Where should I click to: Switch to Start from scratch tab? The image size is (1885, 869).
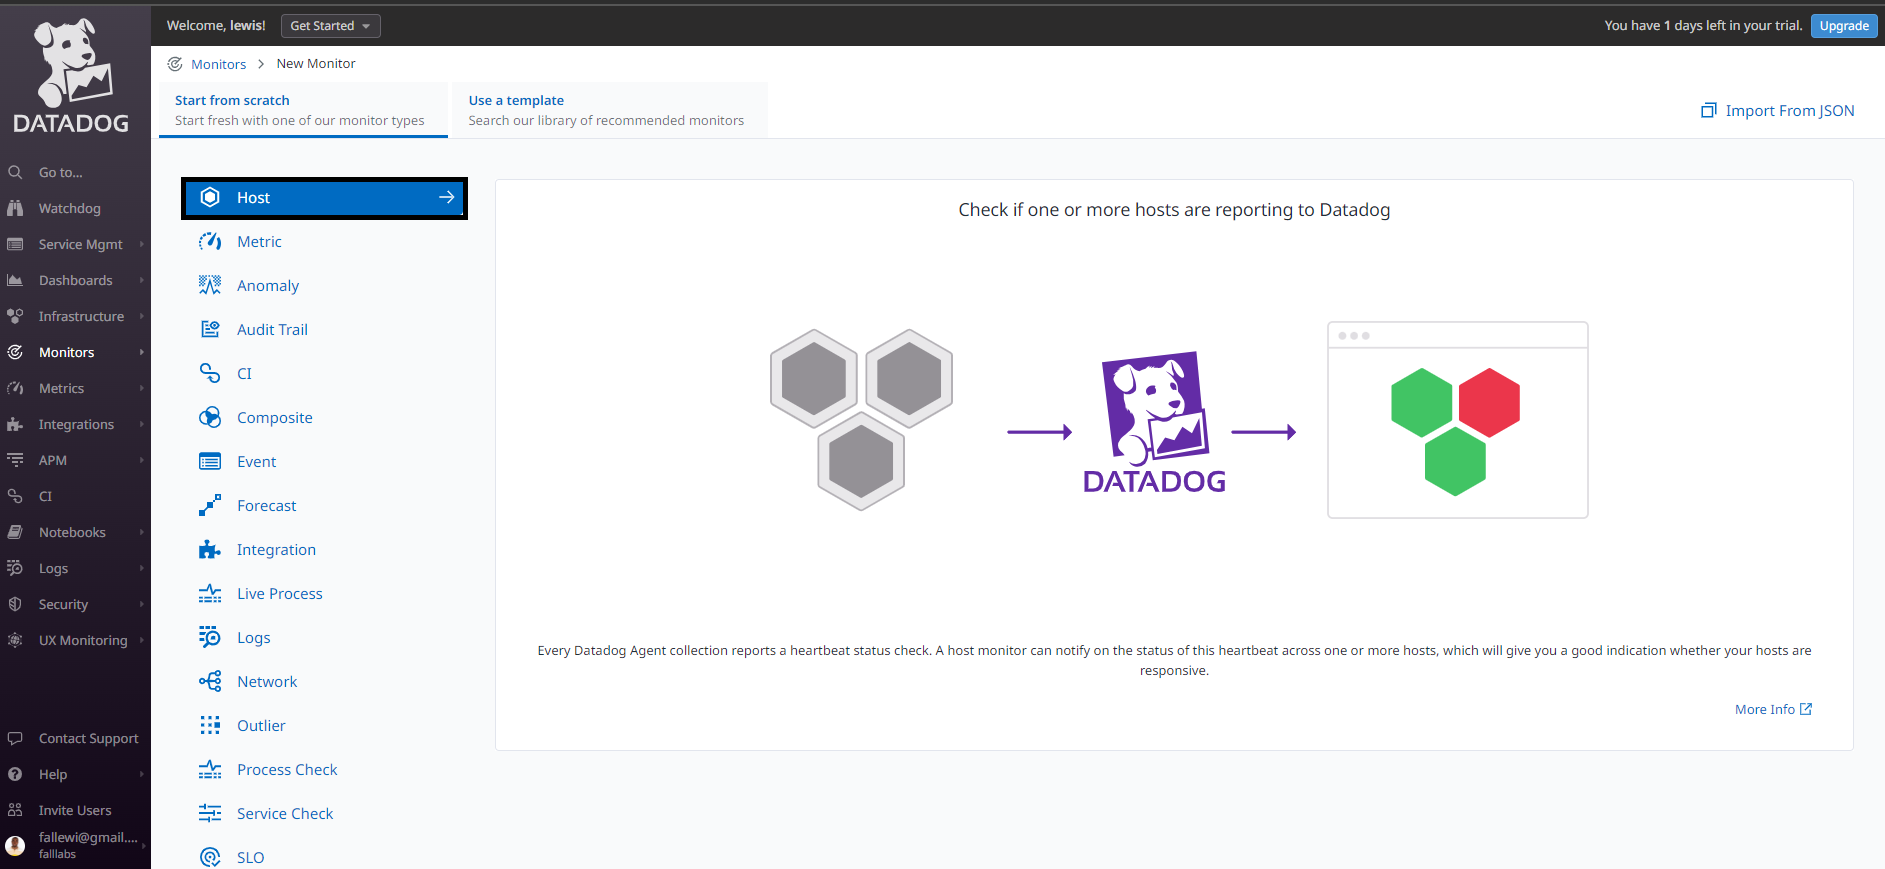point(303,110)
